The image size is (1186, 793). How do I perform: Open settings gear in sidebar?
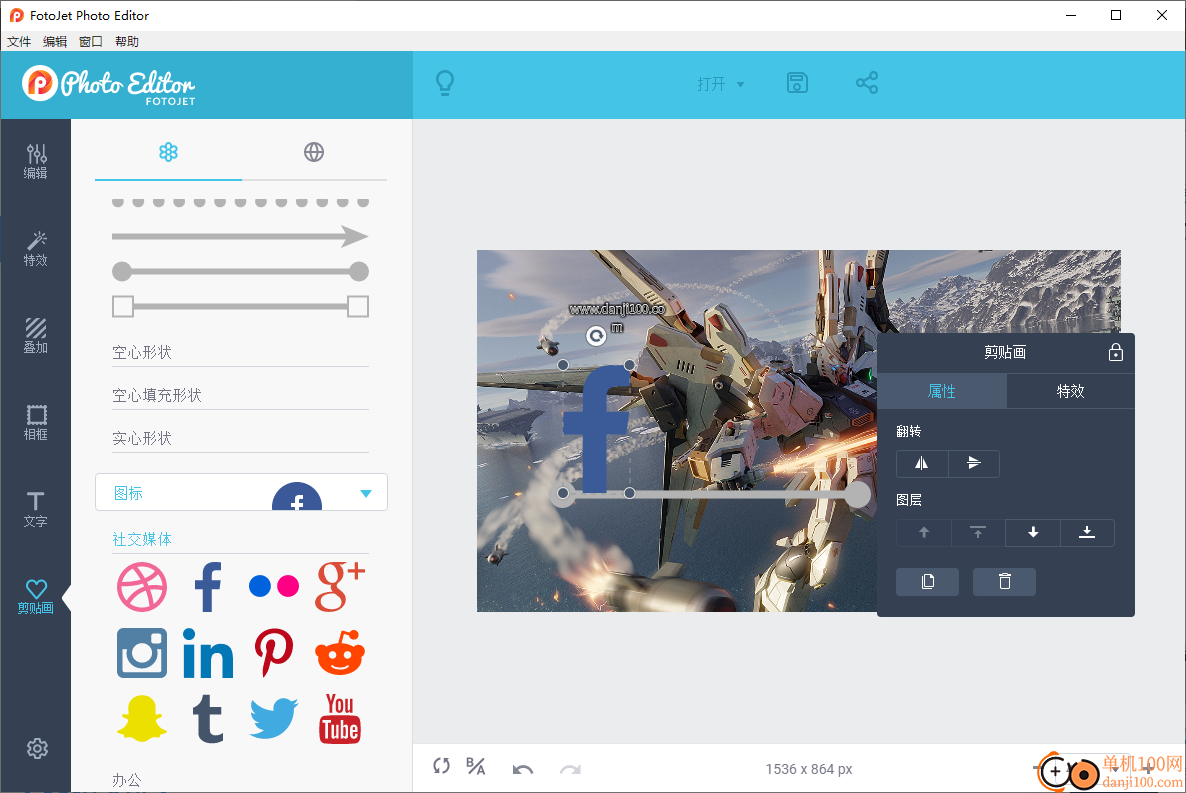coord(37,748)
